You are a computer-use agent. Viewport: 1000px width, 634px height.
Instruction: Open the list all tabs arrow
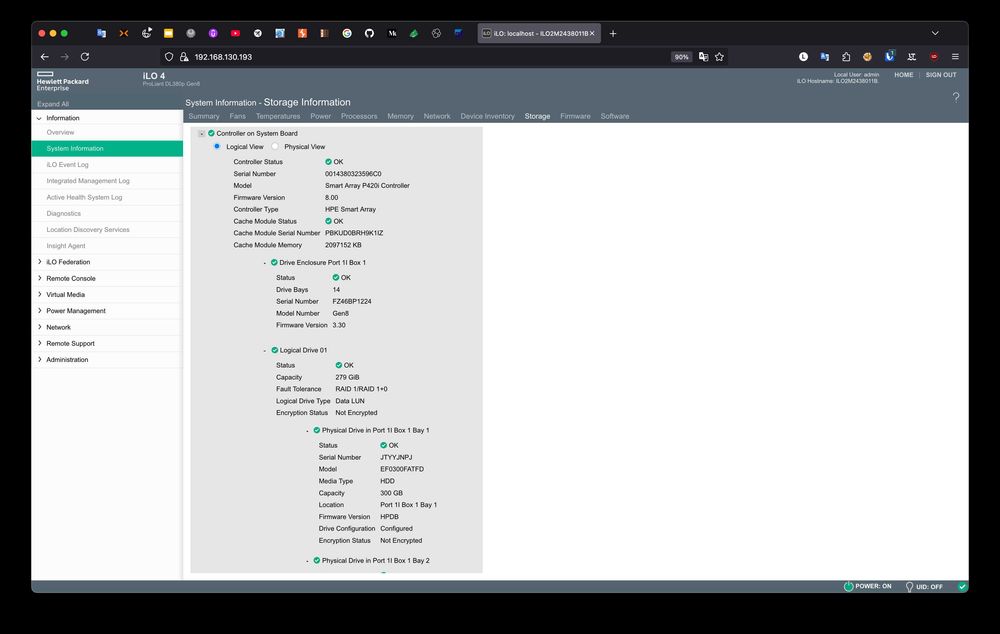[935, 33]
